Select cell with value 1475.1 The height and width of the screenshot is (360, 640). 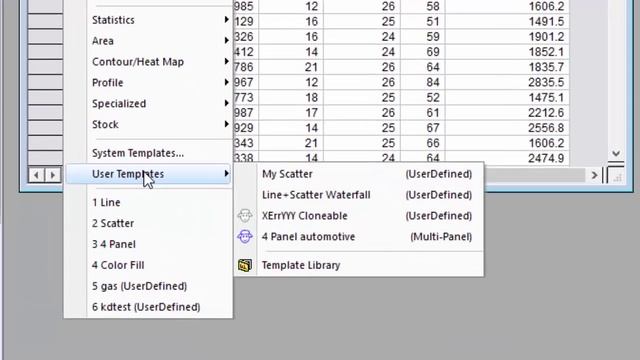point(507,98)
